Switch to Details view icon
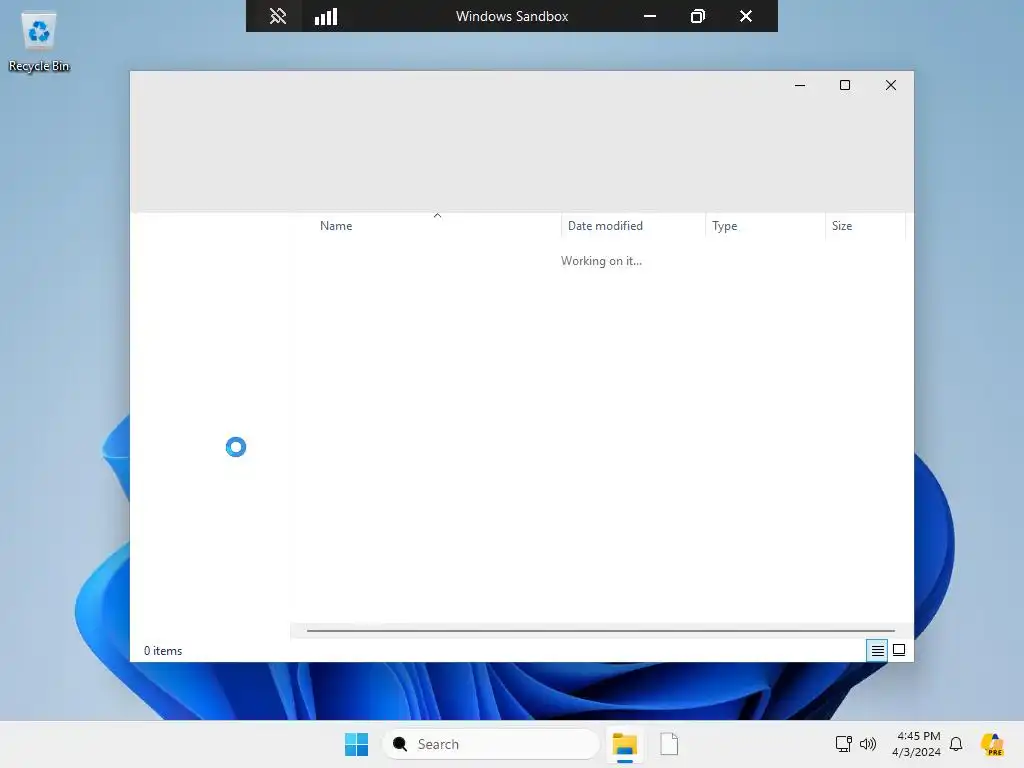 point(878,650)
